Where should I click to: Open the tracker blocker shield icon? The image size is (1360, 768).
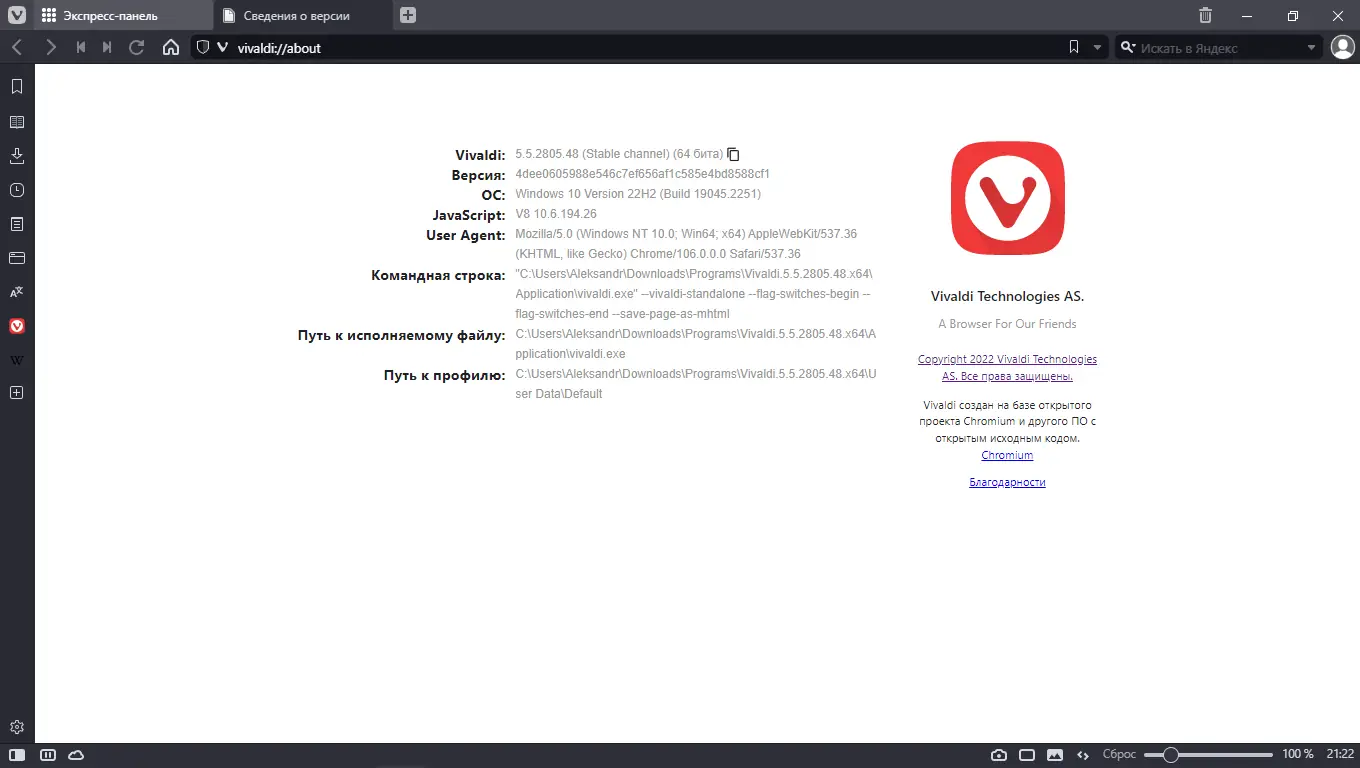point(202,47)
